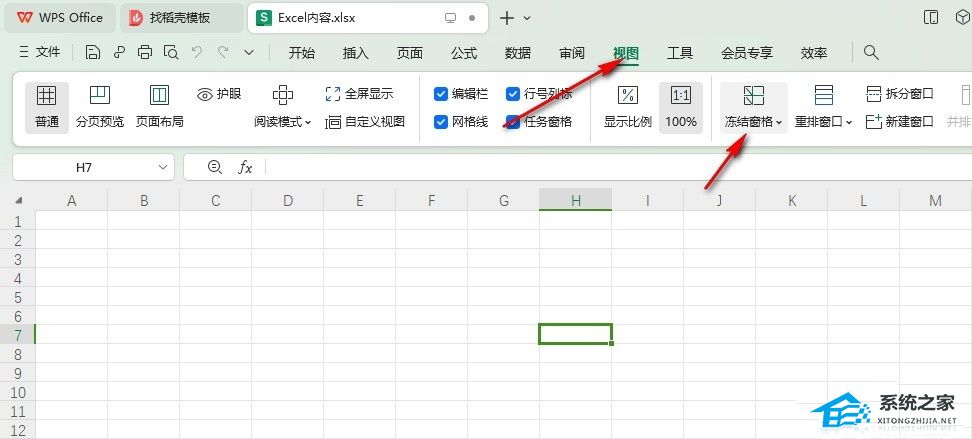
Task: Click the Redo arrow icon
Action: 223,53
